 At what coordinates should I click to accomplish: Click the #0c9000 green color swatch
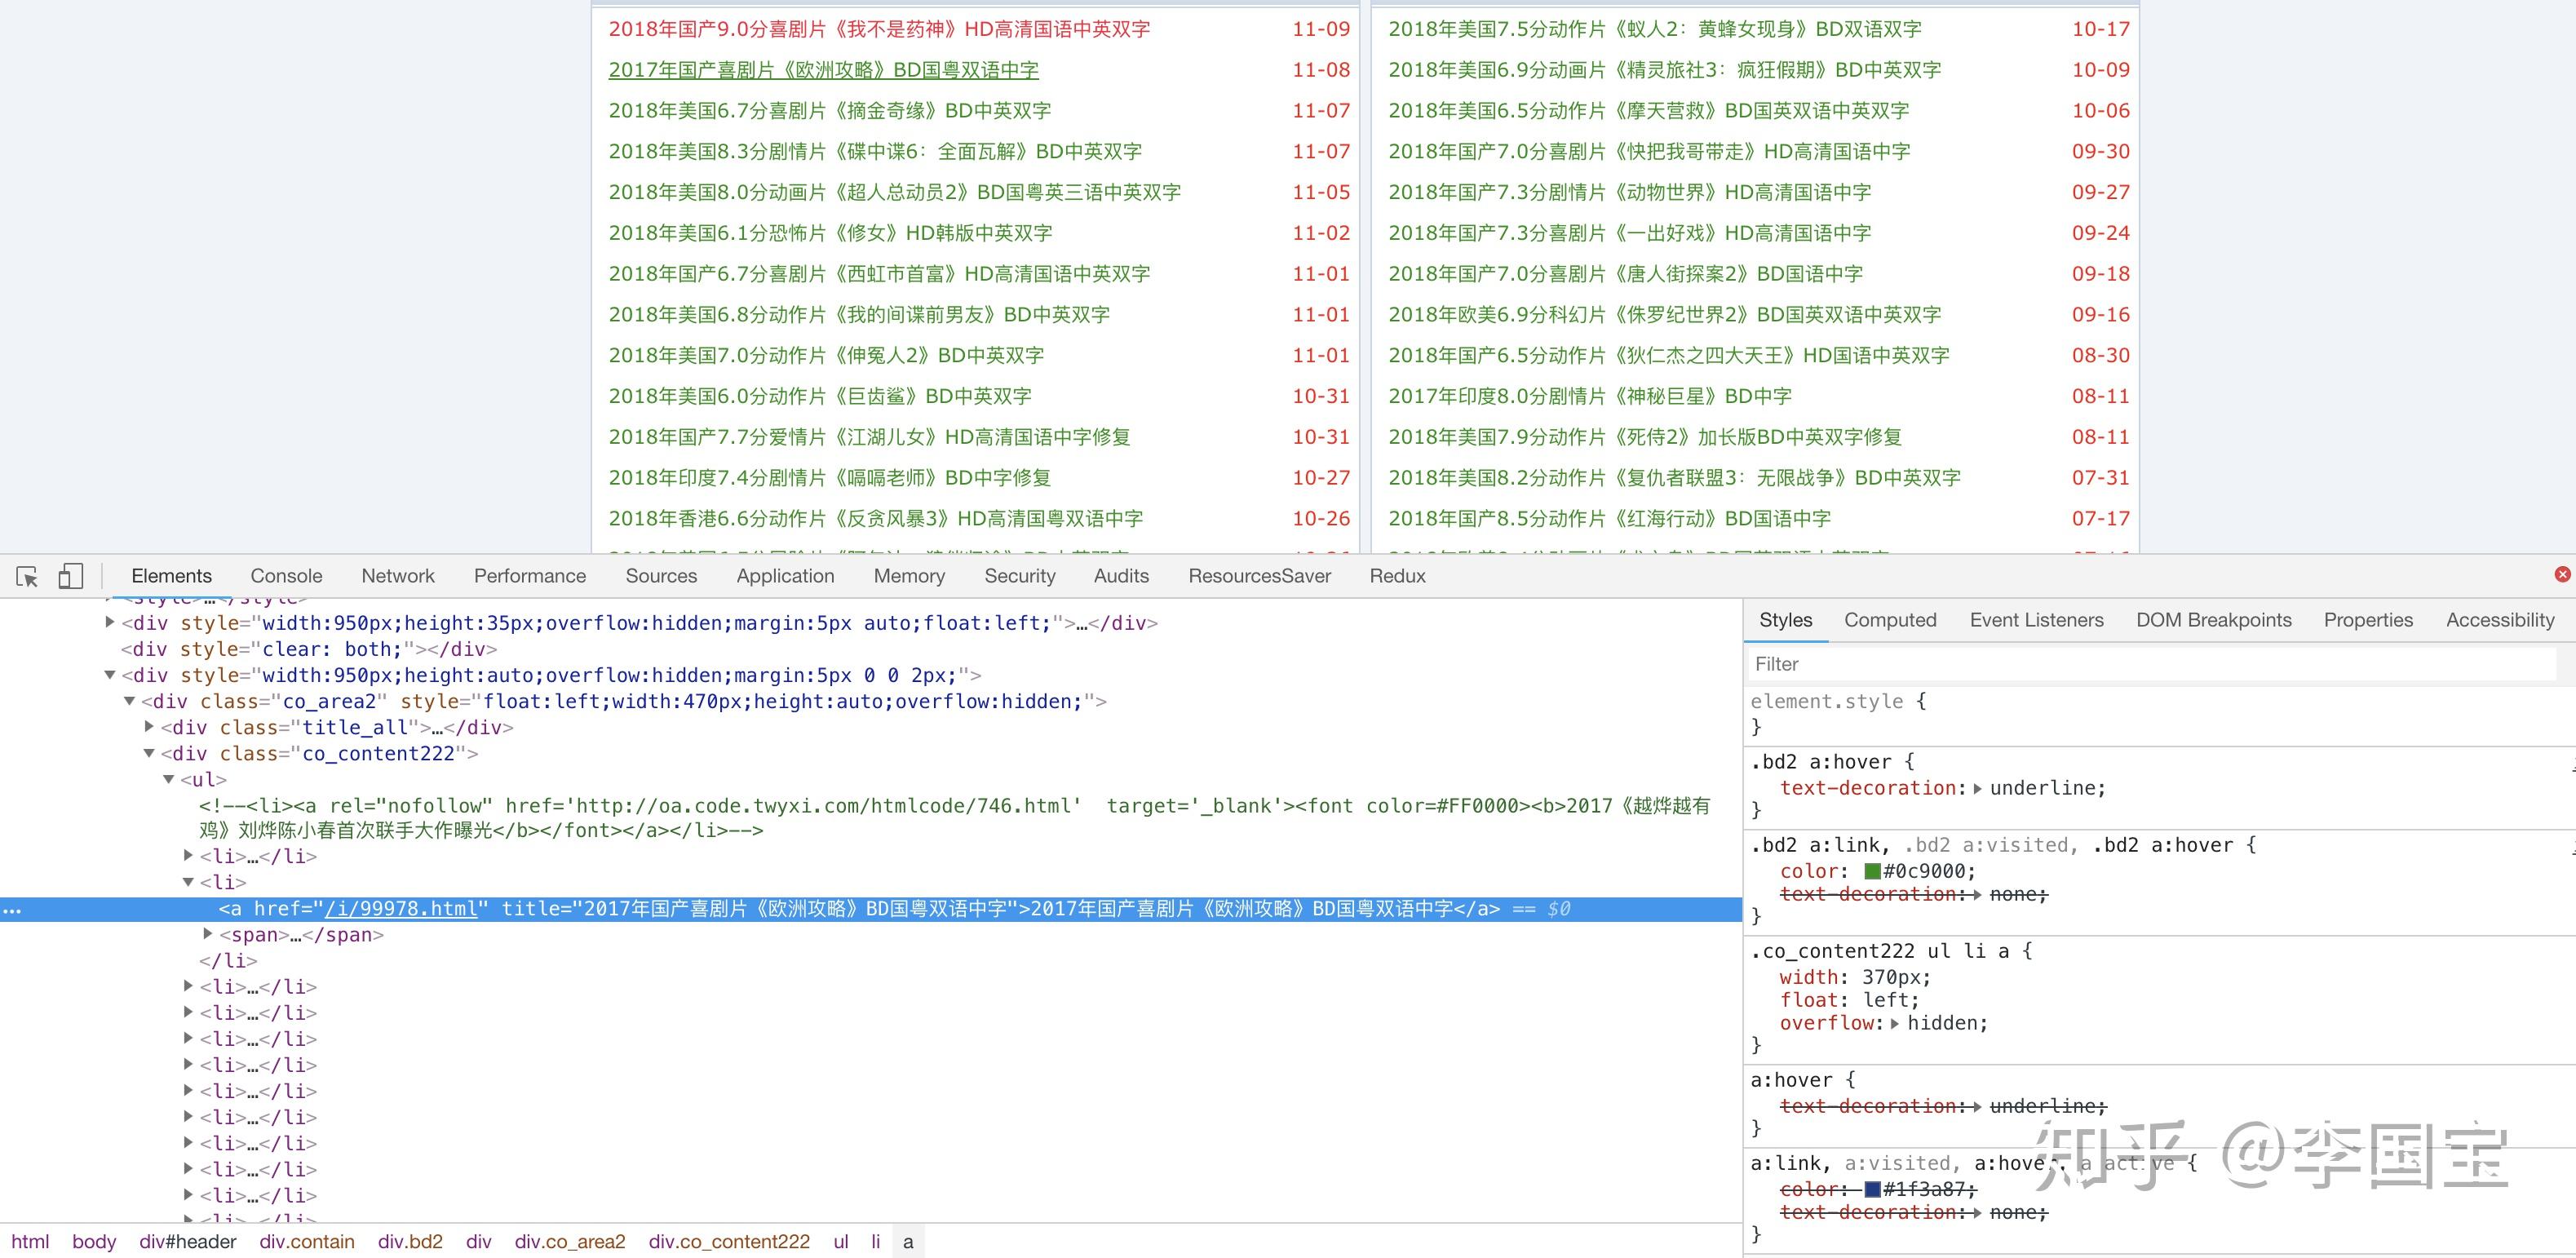click(1872, 871)
